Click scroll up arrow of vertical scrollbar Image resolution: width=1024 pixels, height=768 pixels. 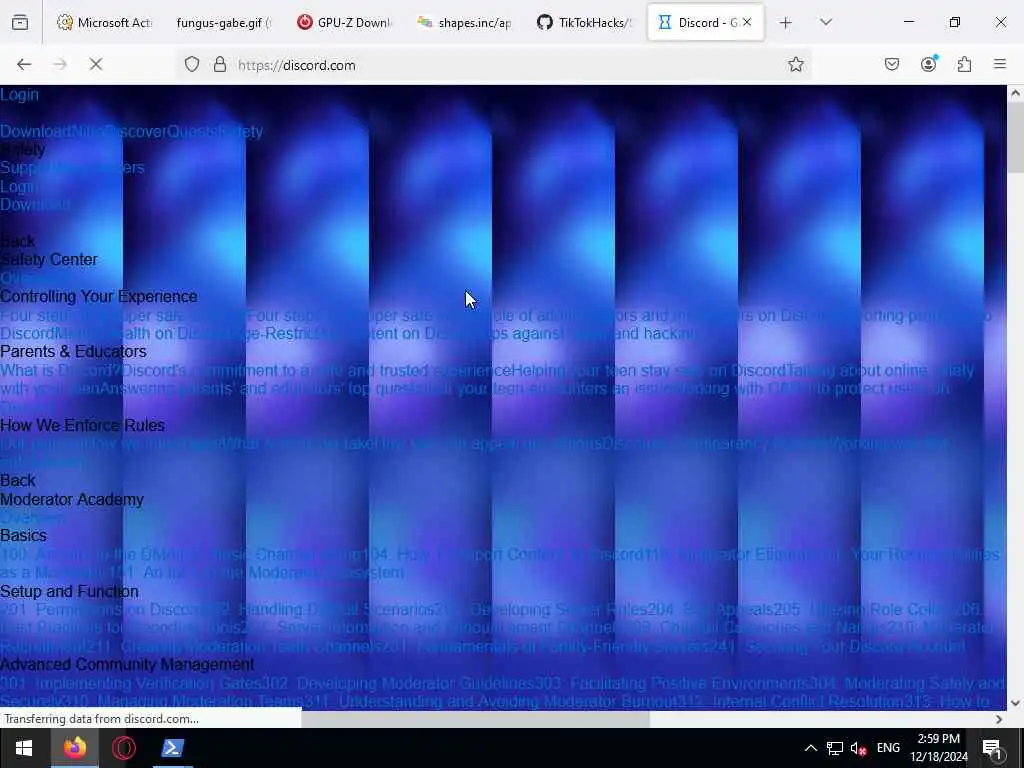pyautogui.click(x=1016, y=93)
